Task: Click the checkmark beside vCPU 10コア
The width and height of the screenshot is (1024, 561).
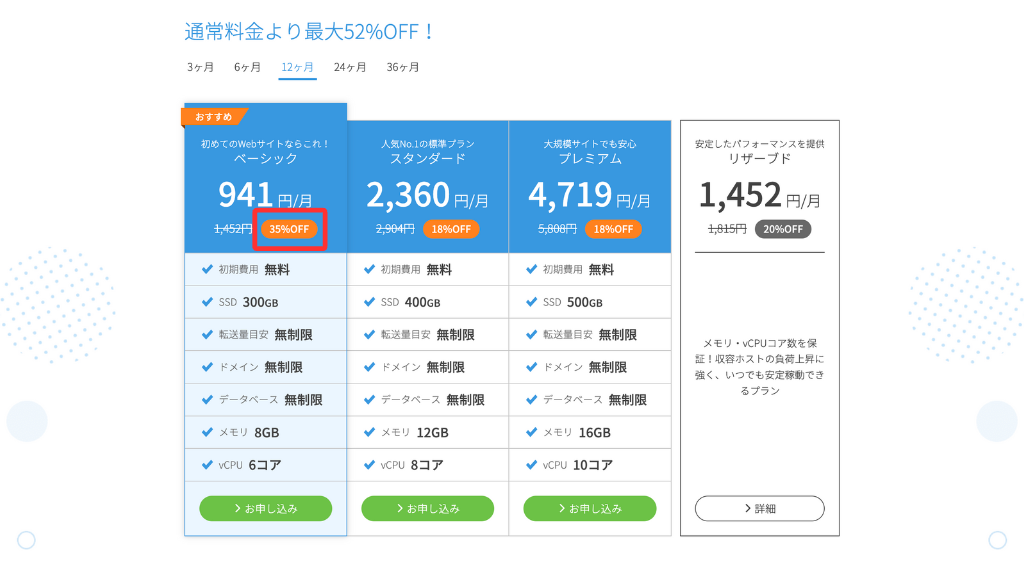Action: point(531,464)
